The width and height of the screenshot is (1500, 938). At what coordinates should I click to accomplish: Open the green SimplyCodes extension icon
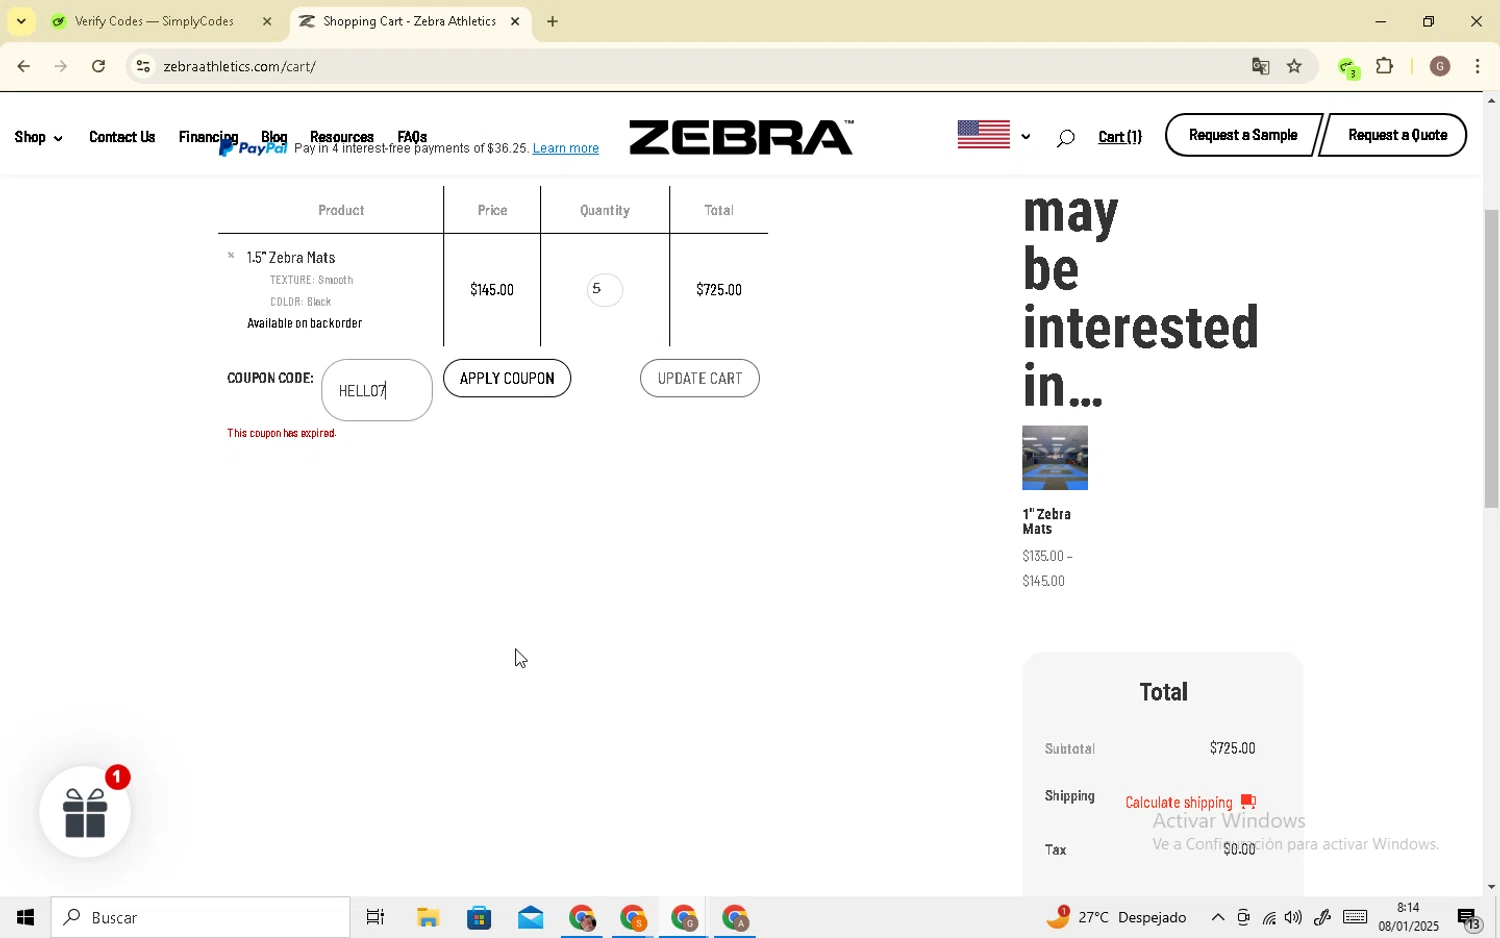[1348, 68]
